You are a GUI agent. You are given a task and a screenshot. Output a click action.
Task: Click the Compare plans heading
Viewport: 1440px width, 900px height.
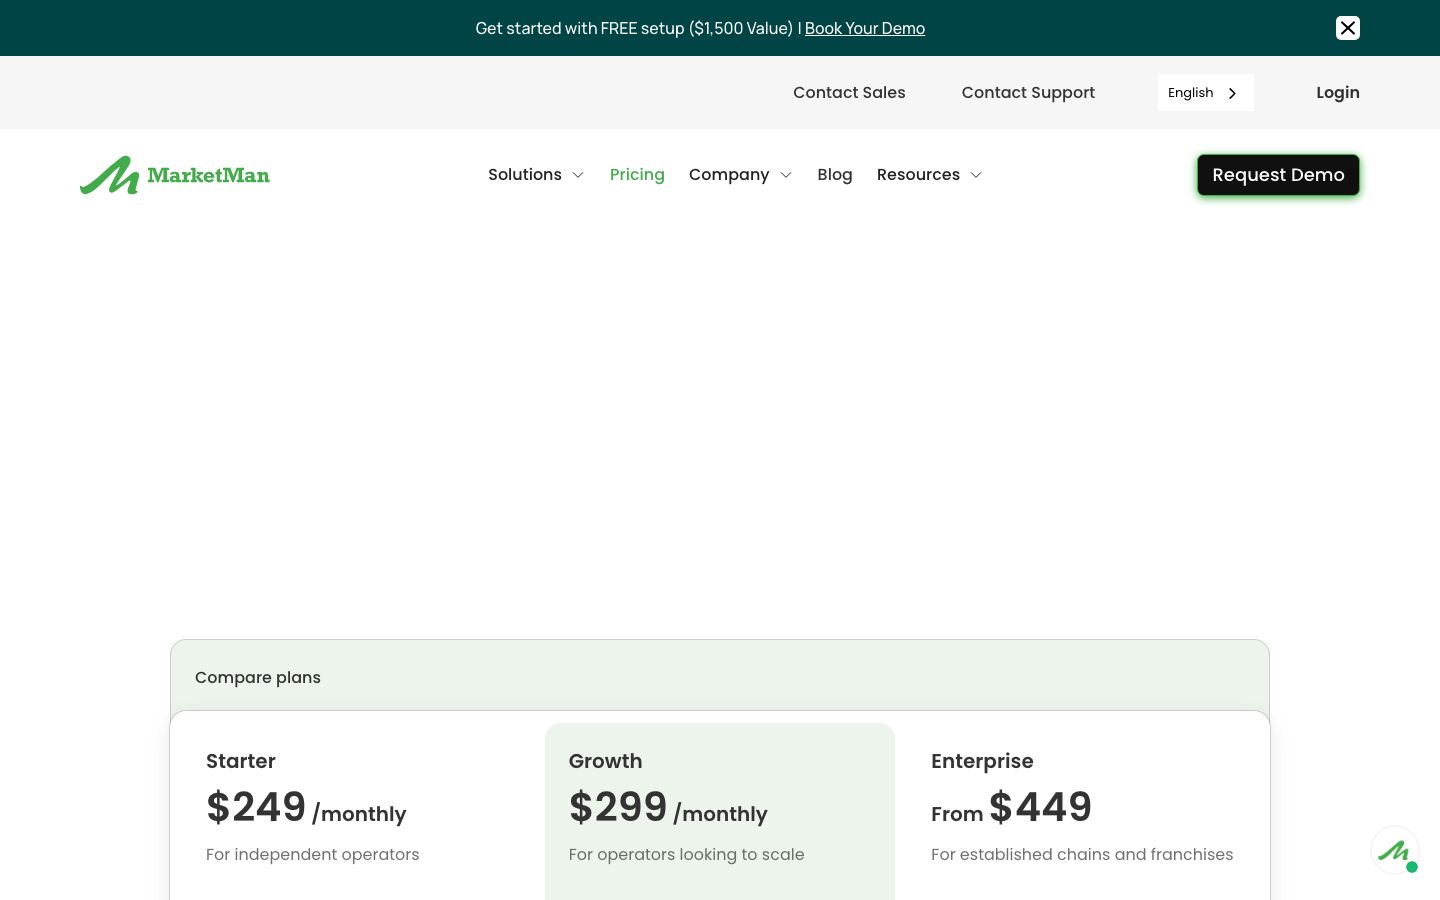[x=258, y=677]
